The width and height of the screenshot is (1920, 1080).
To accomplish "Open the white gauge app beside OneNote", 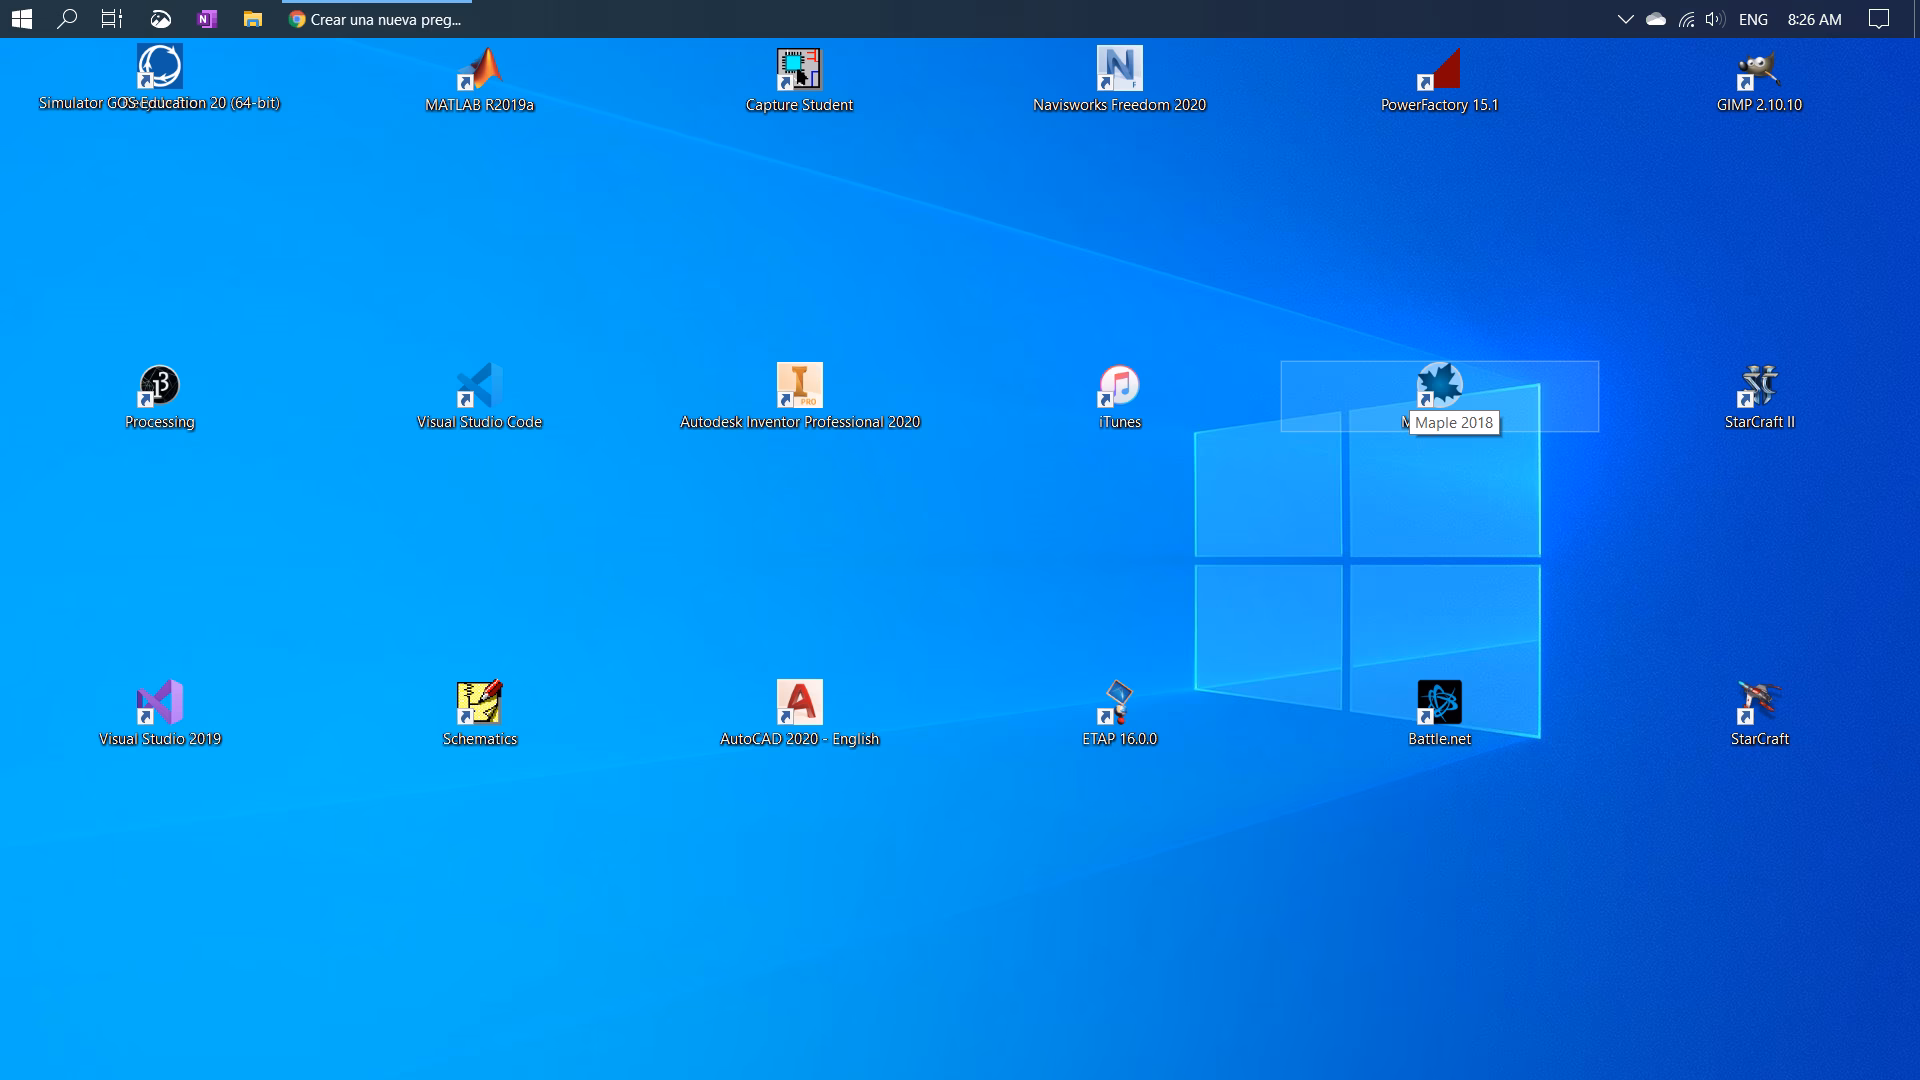I will pyautogui.click(x=160, y=19).
